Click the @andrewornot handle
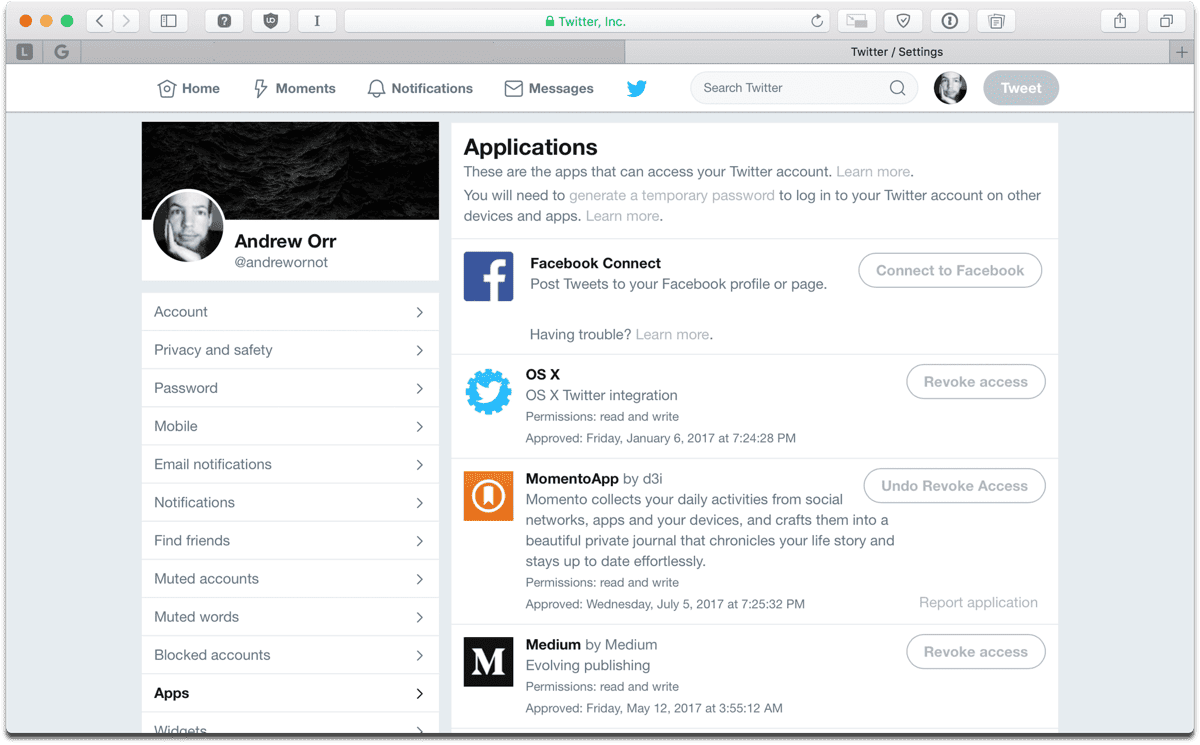Viewport: 1200px width, 745px height. (281, 262)
